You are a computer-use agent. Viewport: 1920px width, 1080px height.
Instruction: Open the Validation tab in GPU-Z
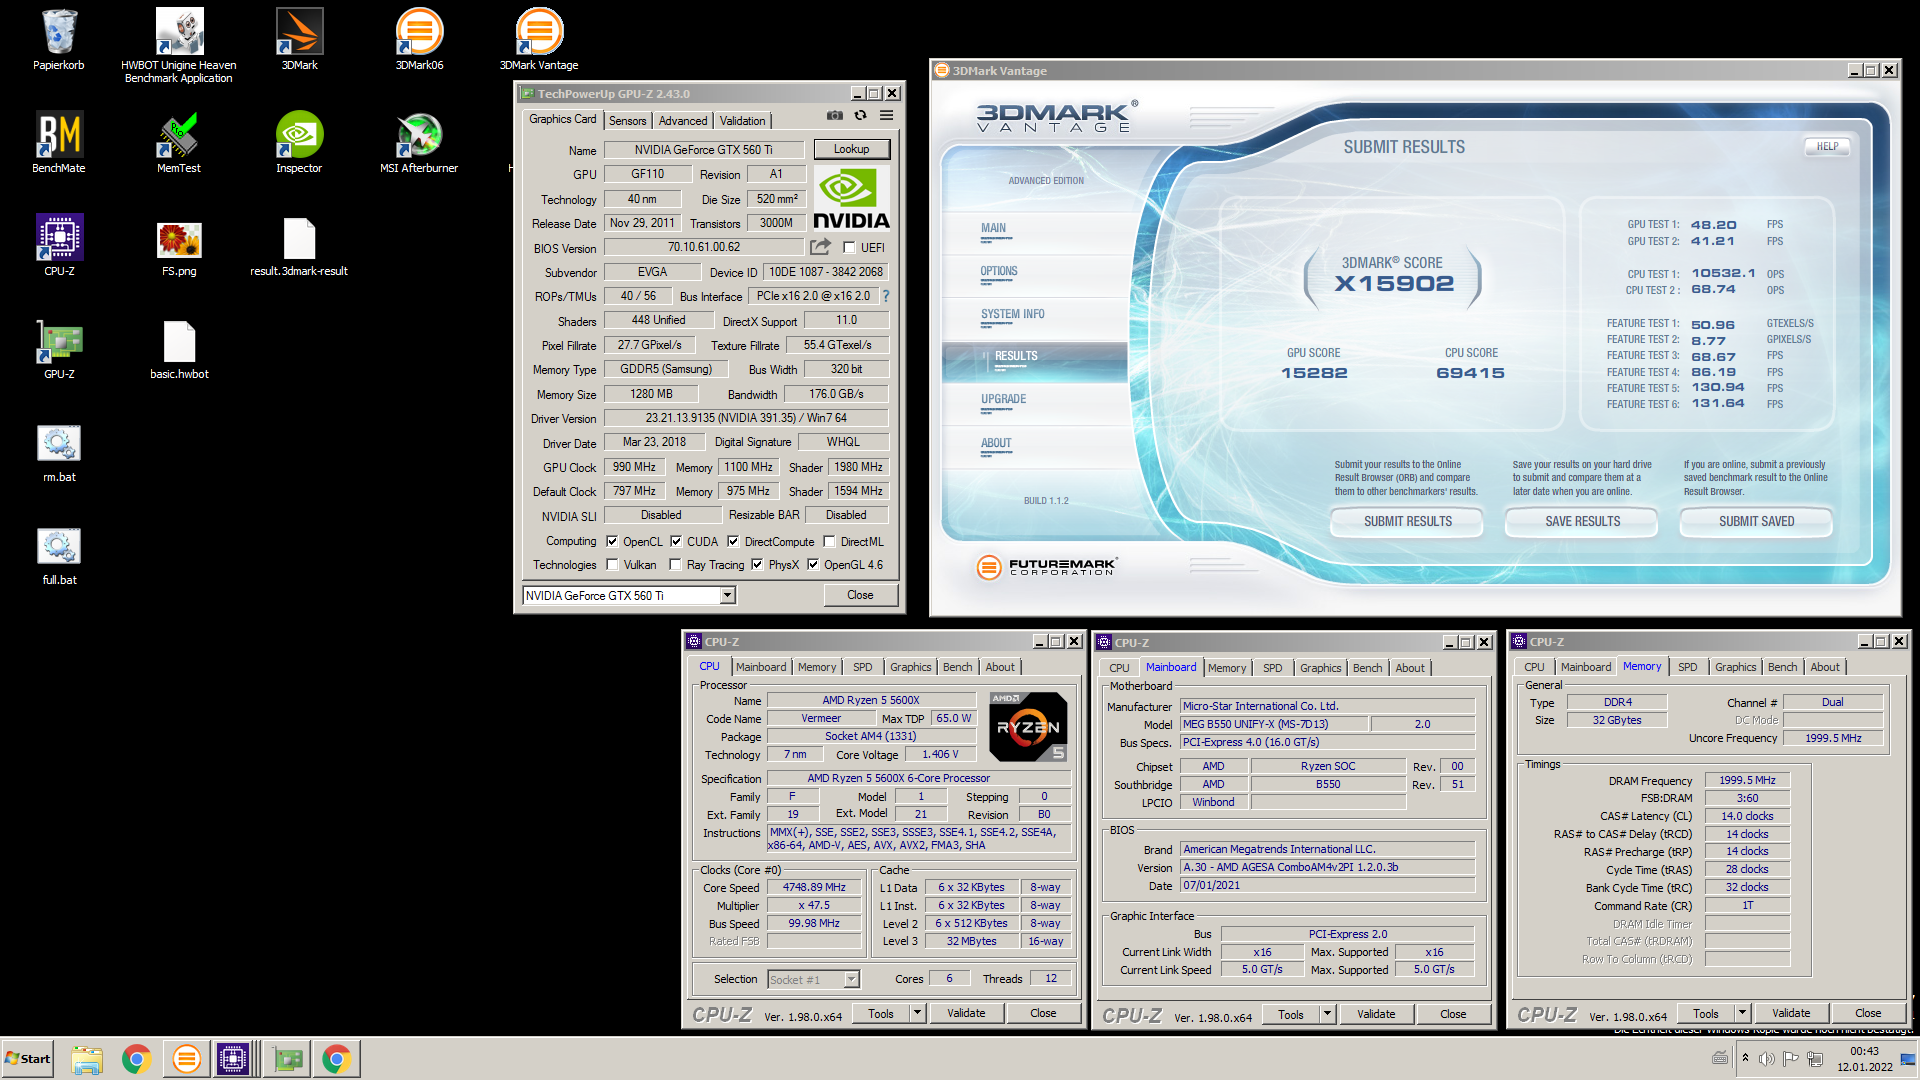[x=743, y=121]
